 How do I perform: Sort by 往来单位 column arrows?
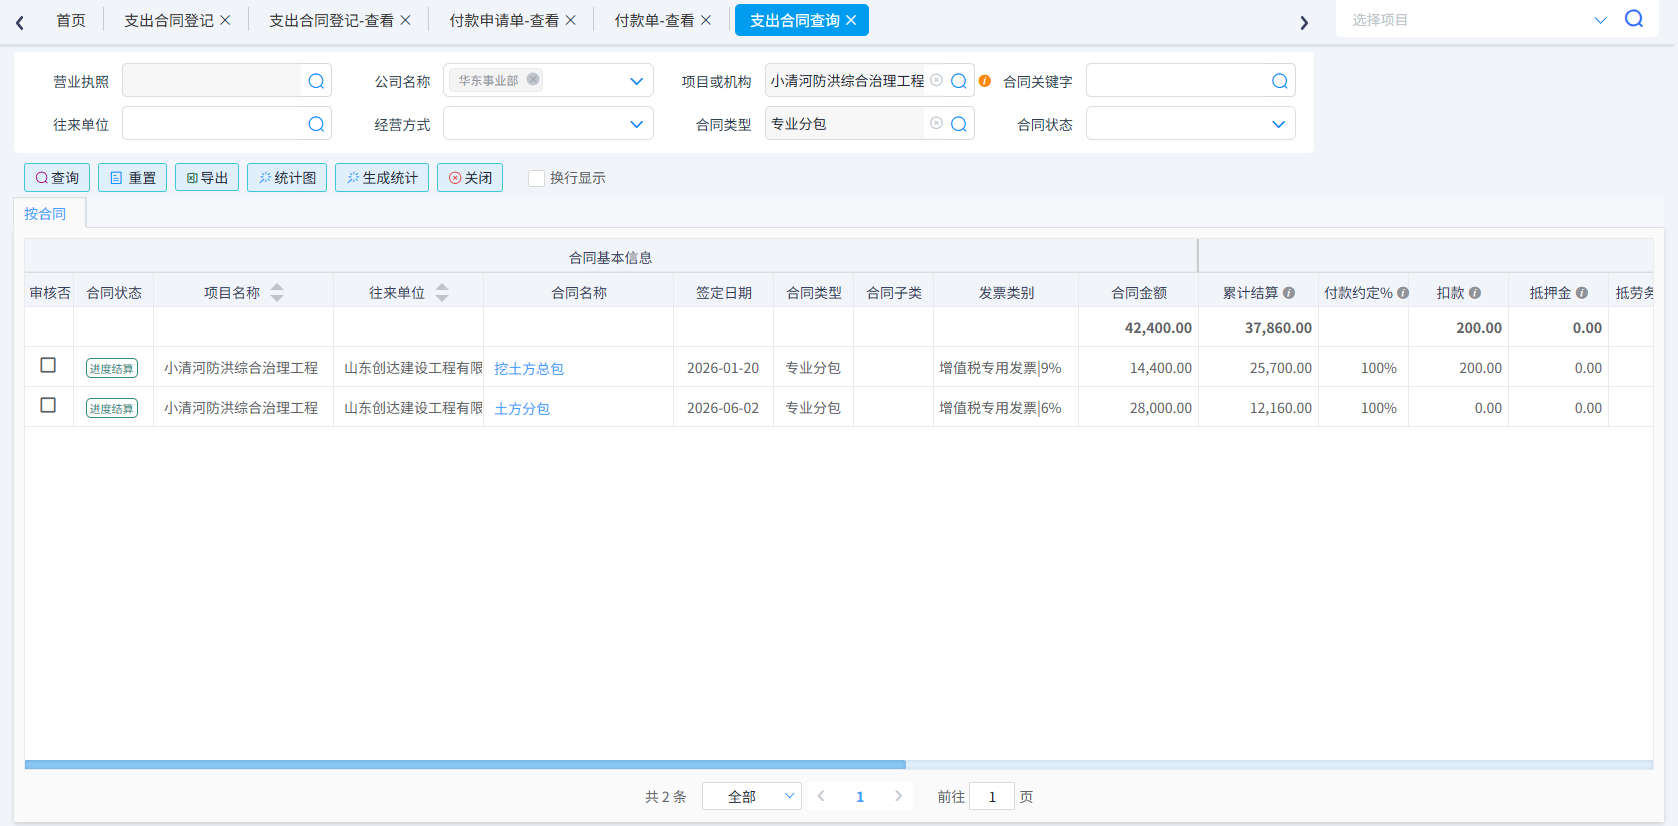coord(442,292)
